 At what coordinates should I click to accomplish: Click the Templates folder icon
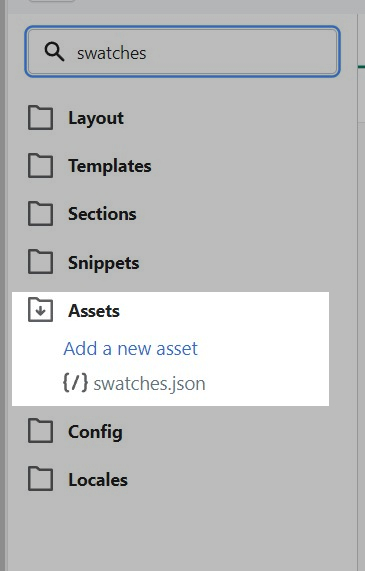pyautogui.click(x=40, y=166)
